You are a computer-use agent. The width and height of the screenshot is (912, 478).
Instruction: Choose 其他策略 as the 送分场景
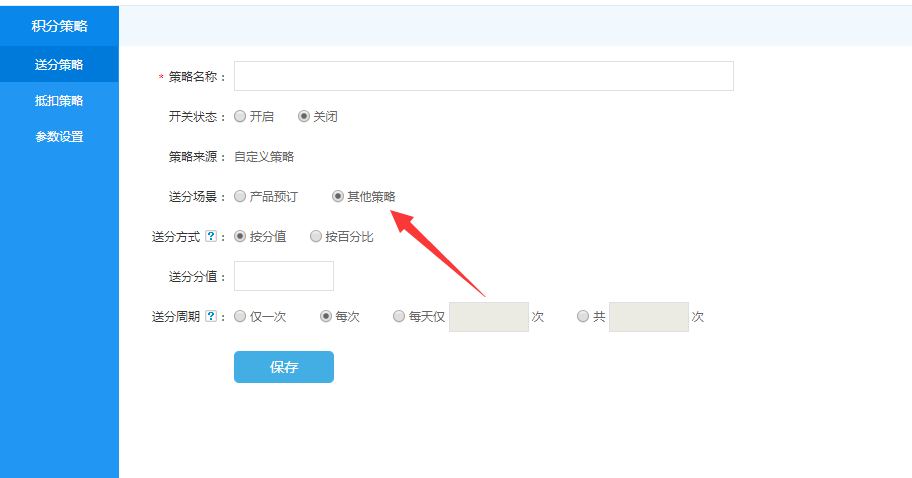pyautogui.click(x=338, y=196)
